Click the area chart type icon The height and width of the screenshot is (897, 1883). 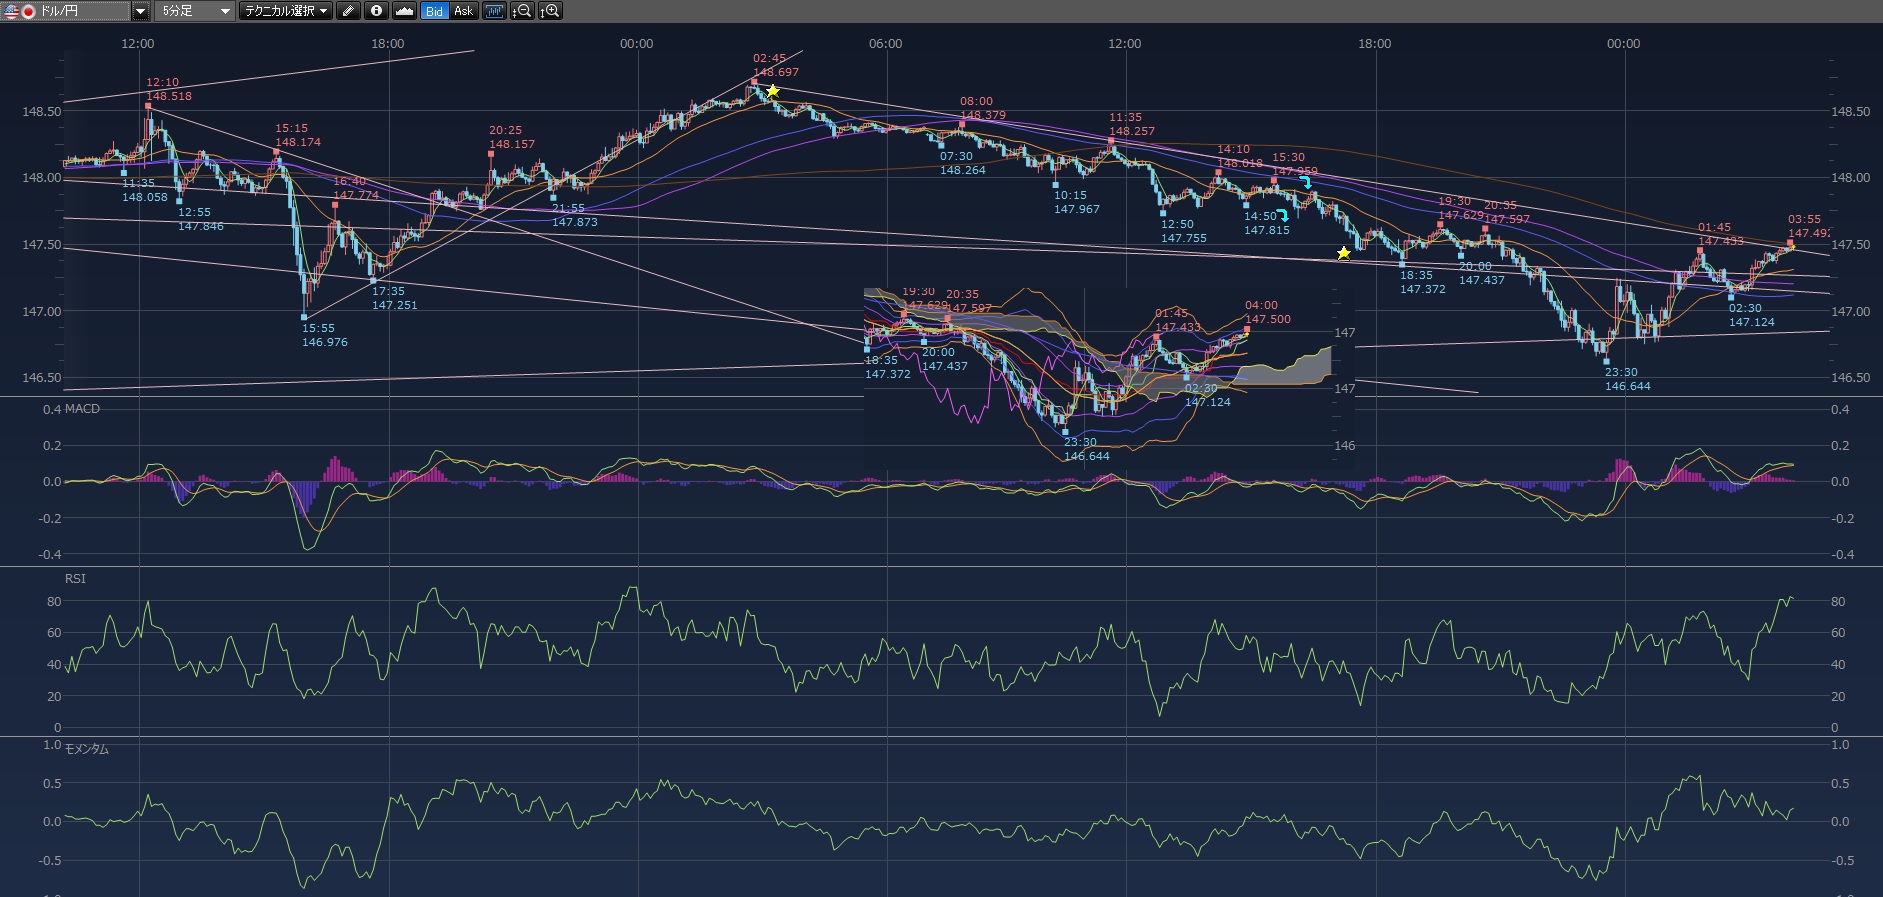(x=404, y=11)
